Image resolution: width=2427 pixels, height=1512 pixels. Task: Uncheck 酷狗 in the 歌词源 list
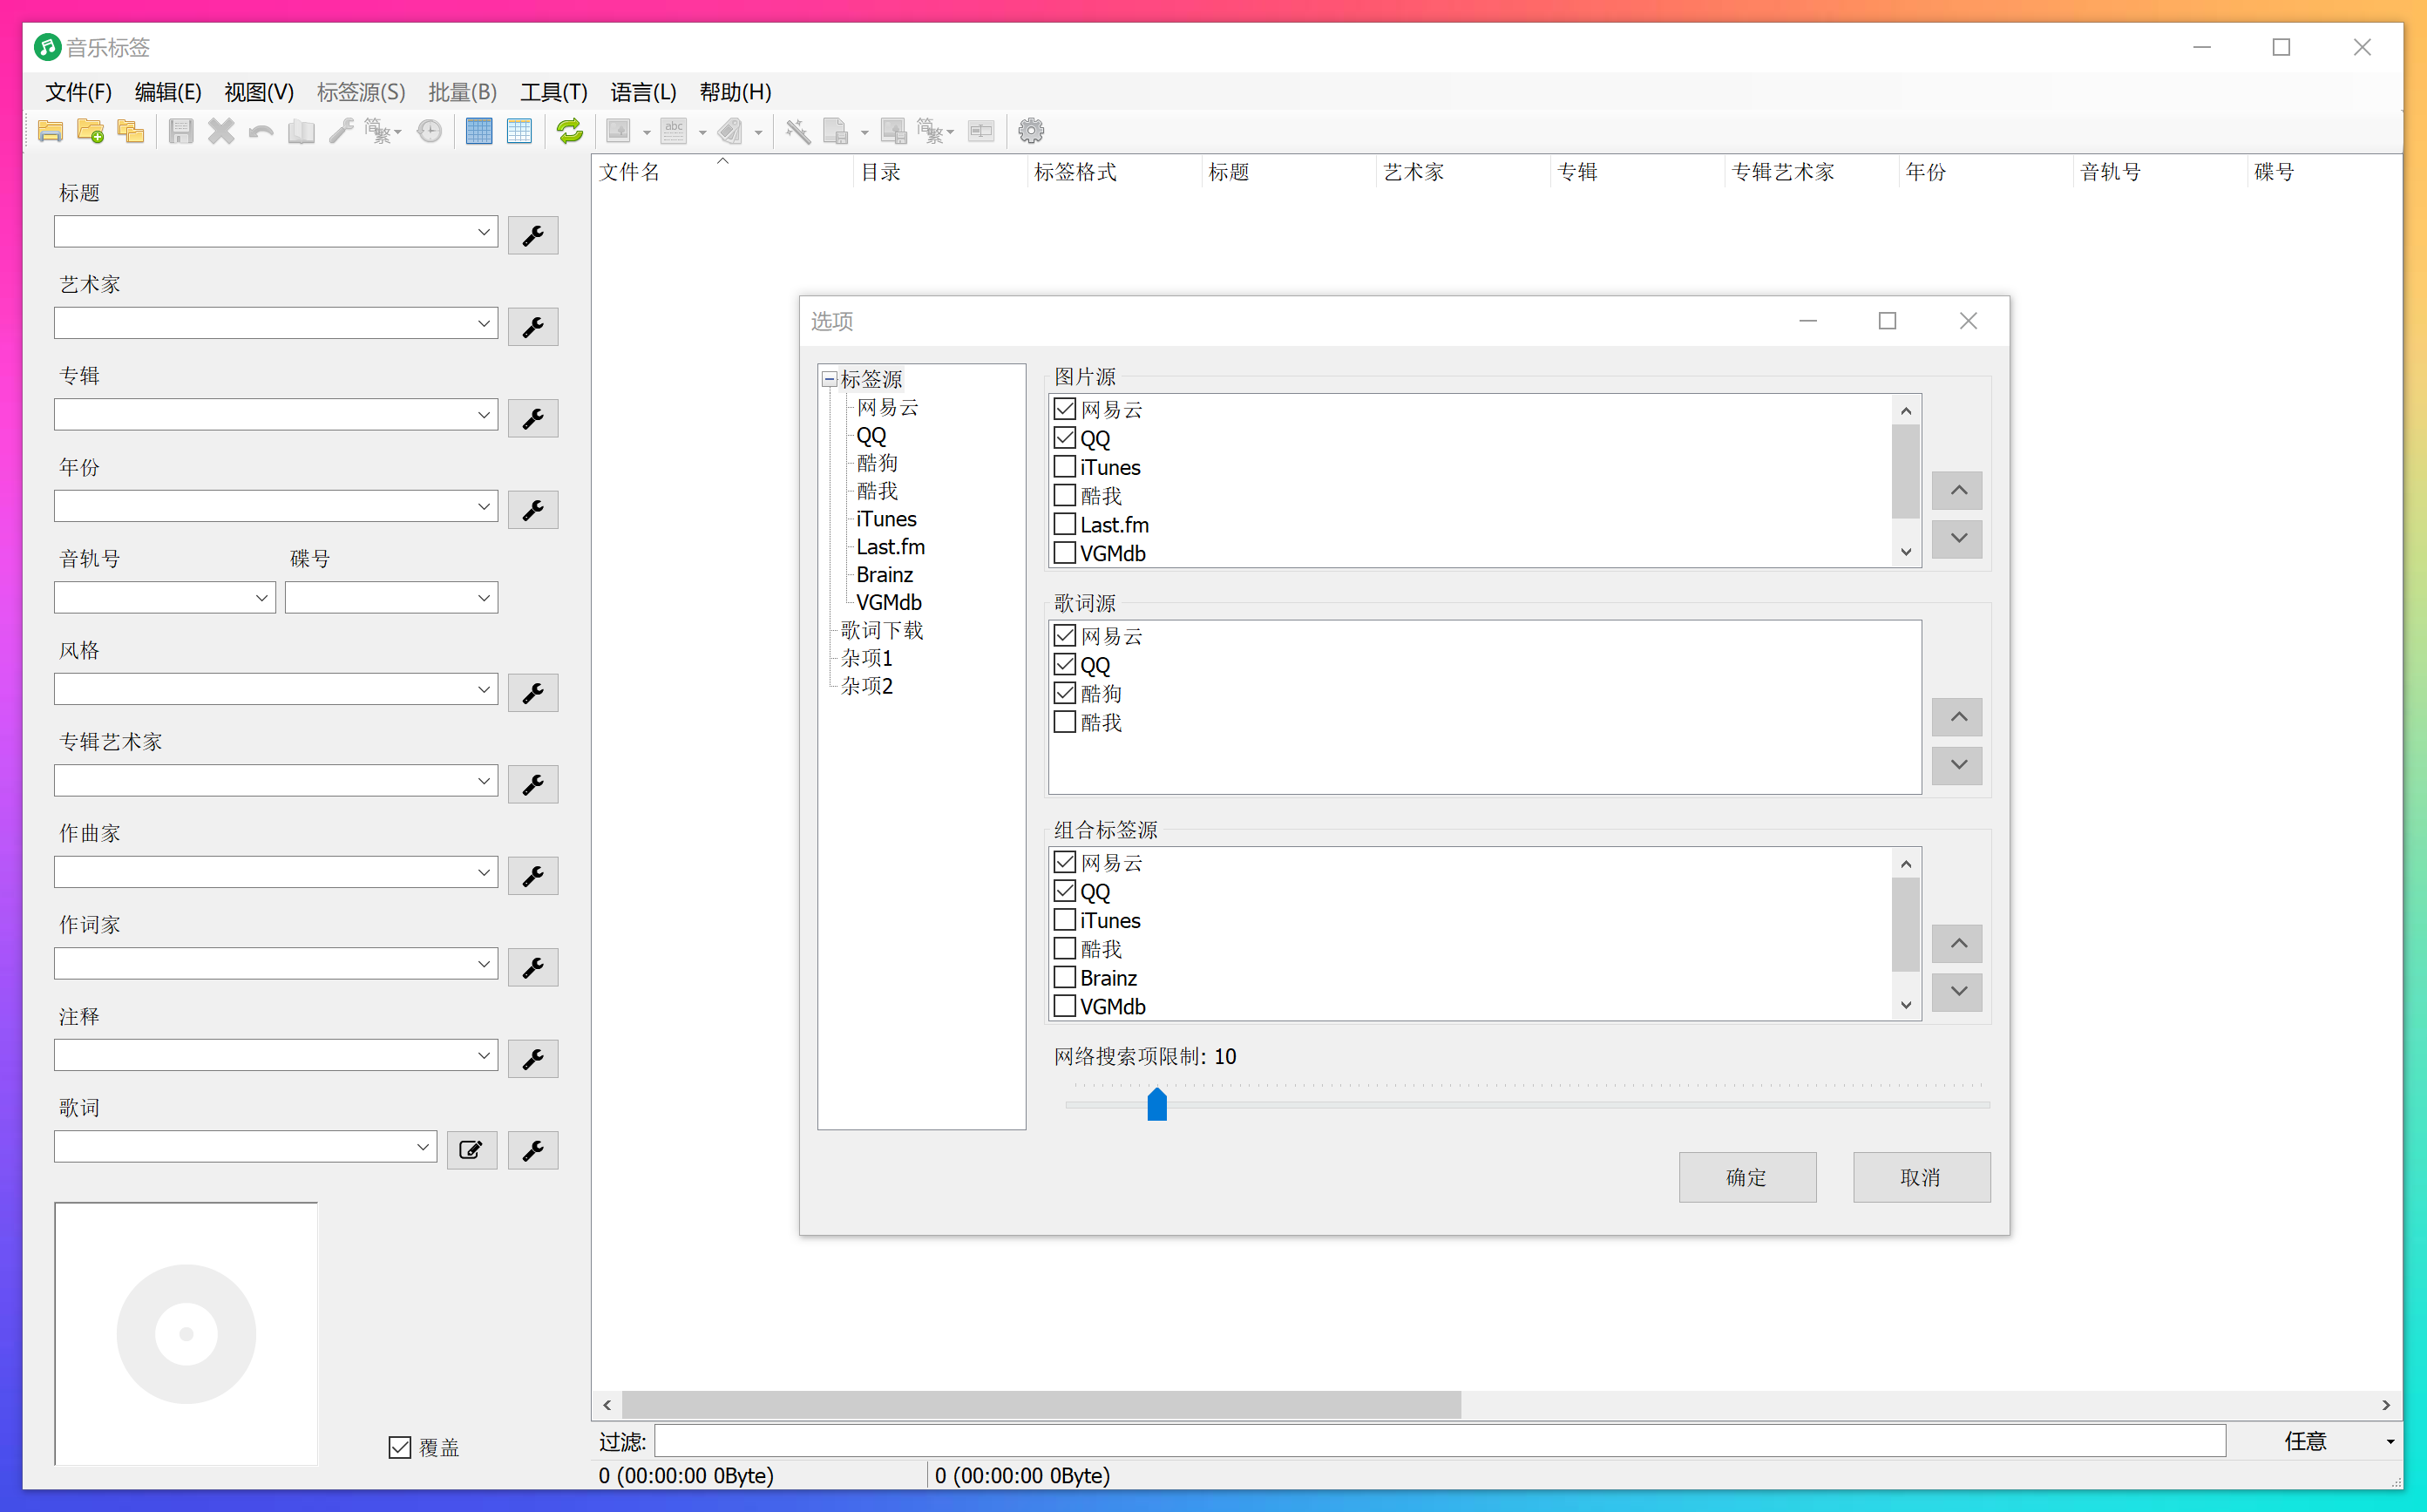tap(1065, 693)
